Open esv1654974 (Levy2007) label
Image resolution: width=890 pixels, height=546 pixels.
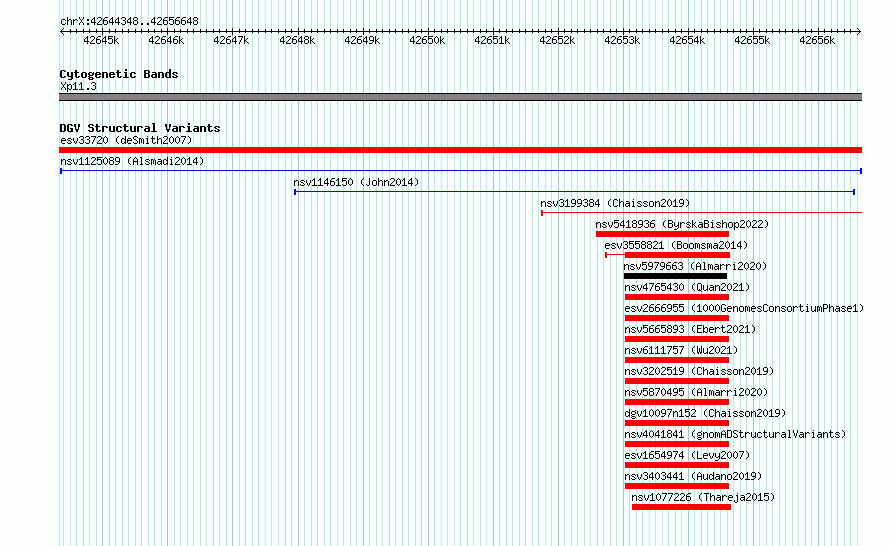(x=687, y=455)
